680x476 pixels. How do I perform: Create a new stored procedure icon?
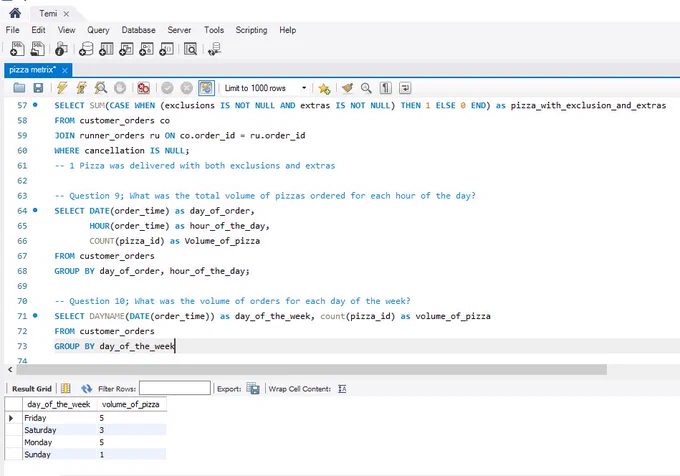click(146, 49)
